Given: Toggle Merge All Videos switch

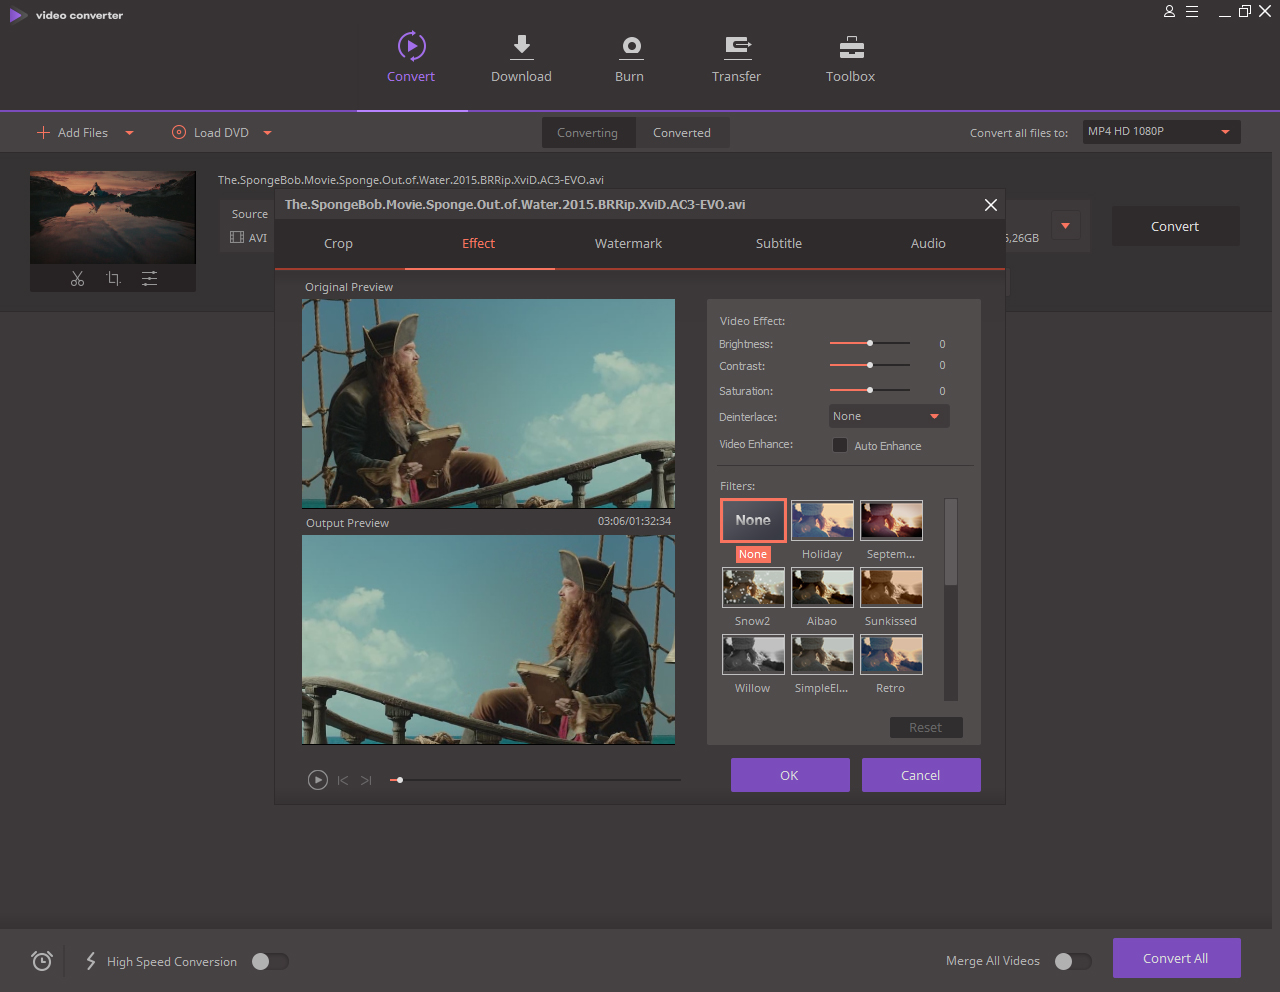Looking at the screenshot, I should click(1073, 961).
